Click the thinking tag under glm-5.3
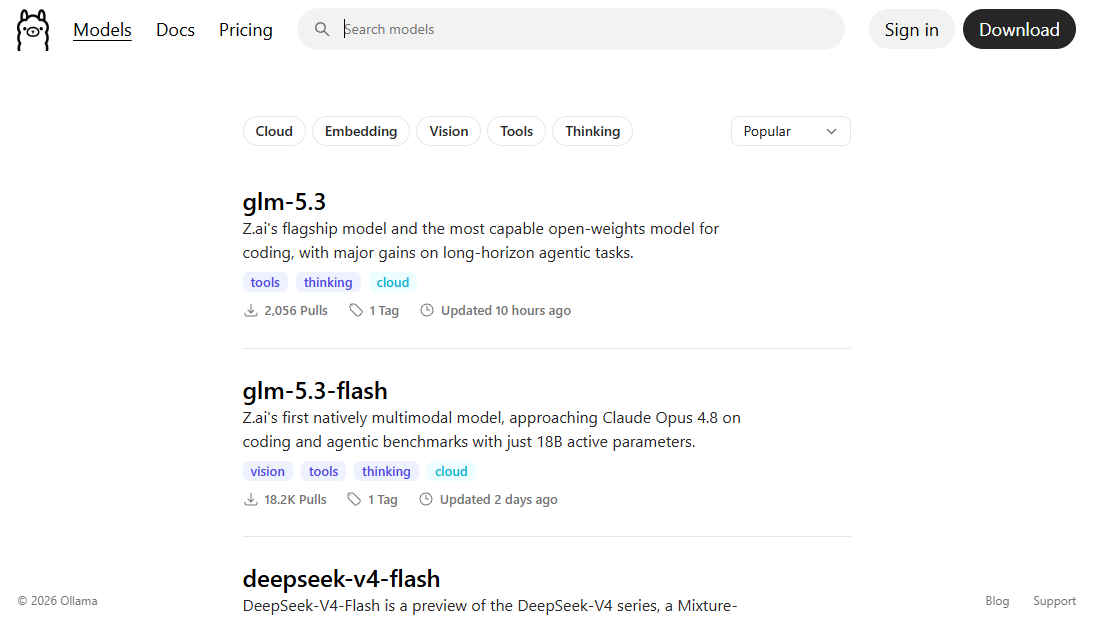This screenshot has height=617, width=1097. tap(328, 283)
